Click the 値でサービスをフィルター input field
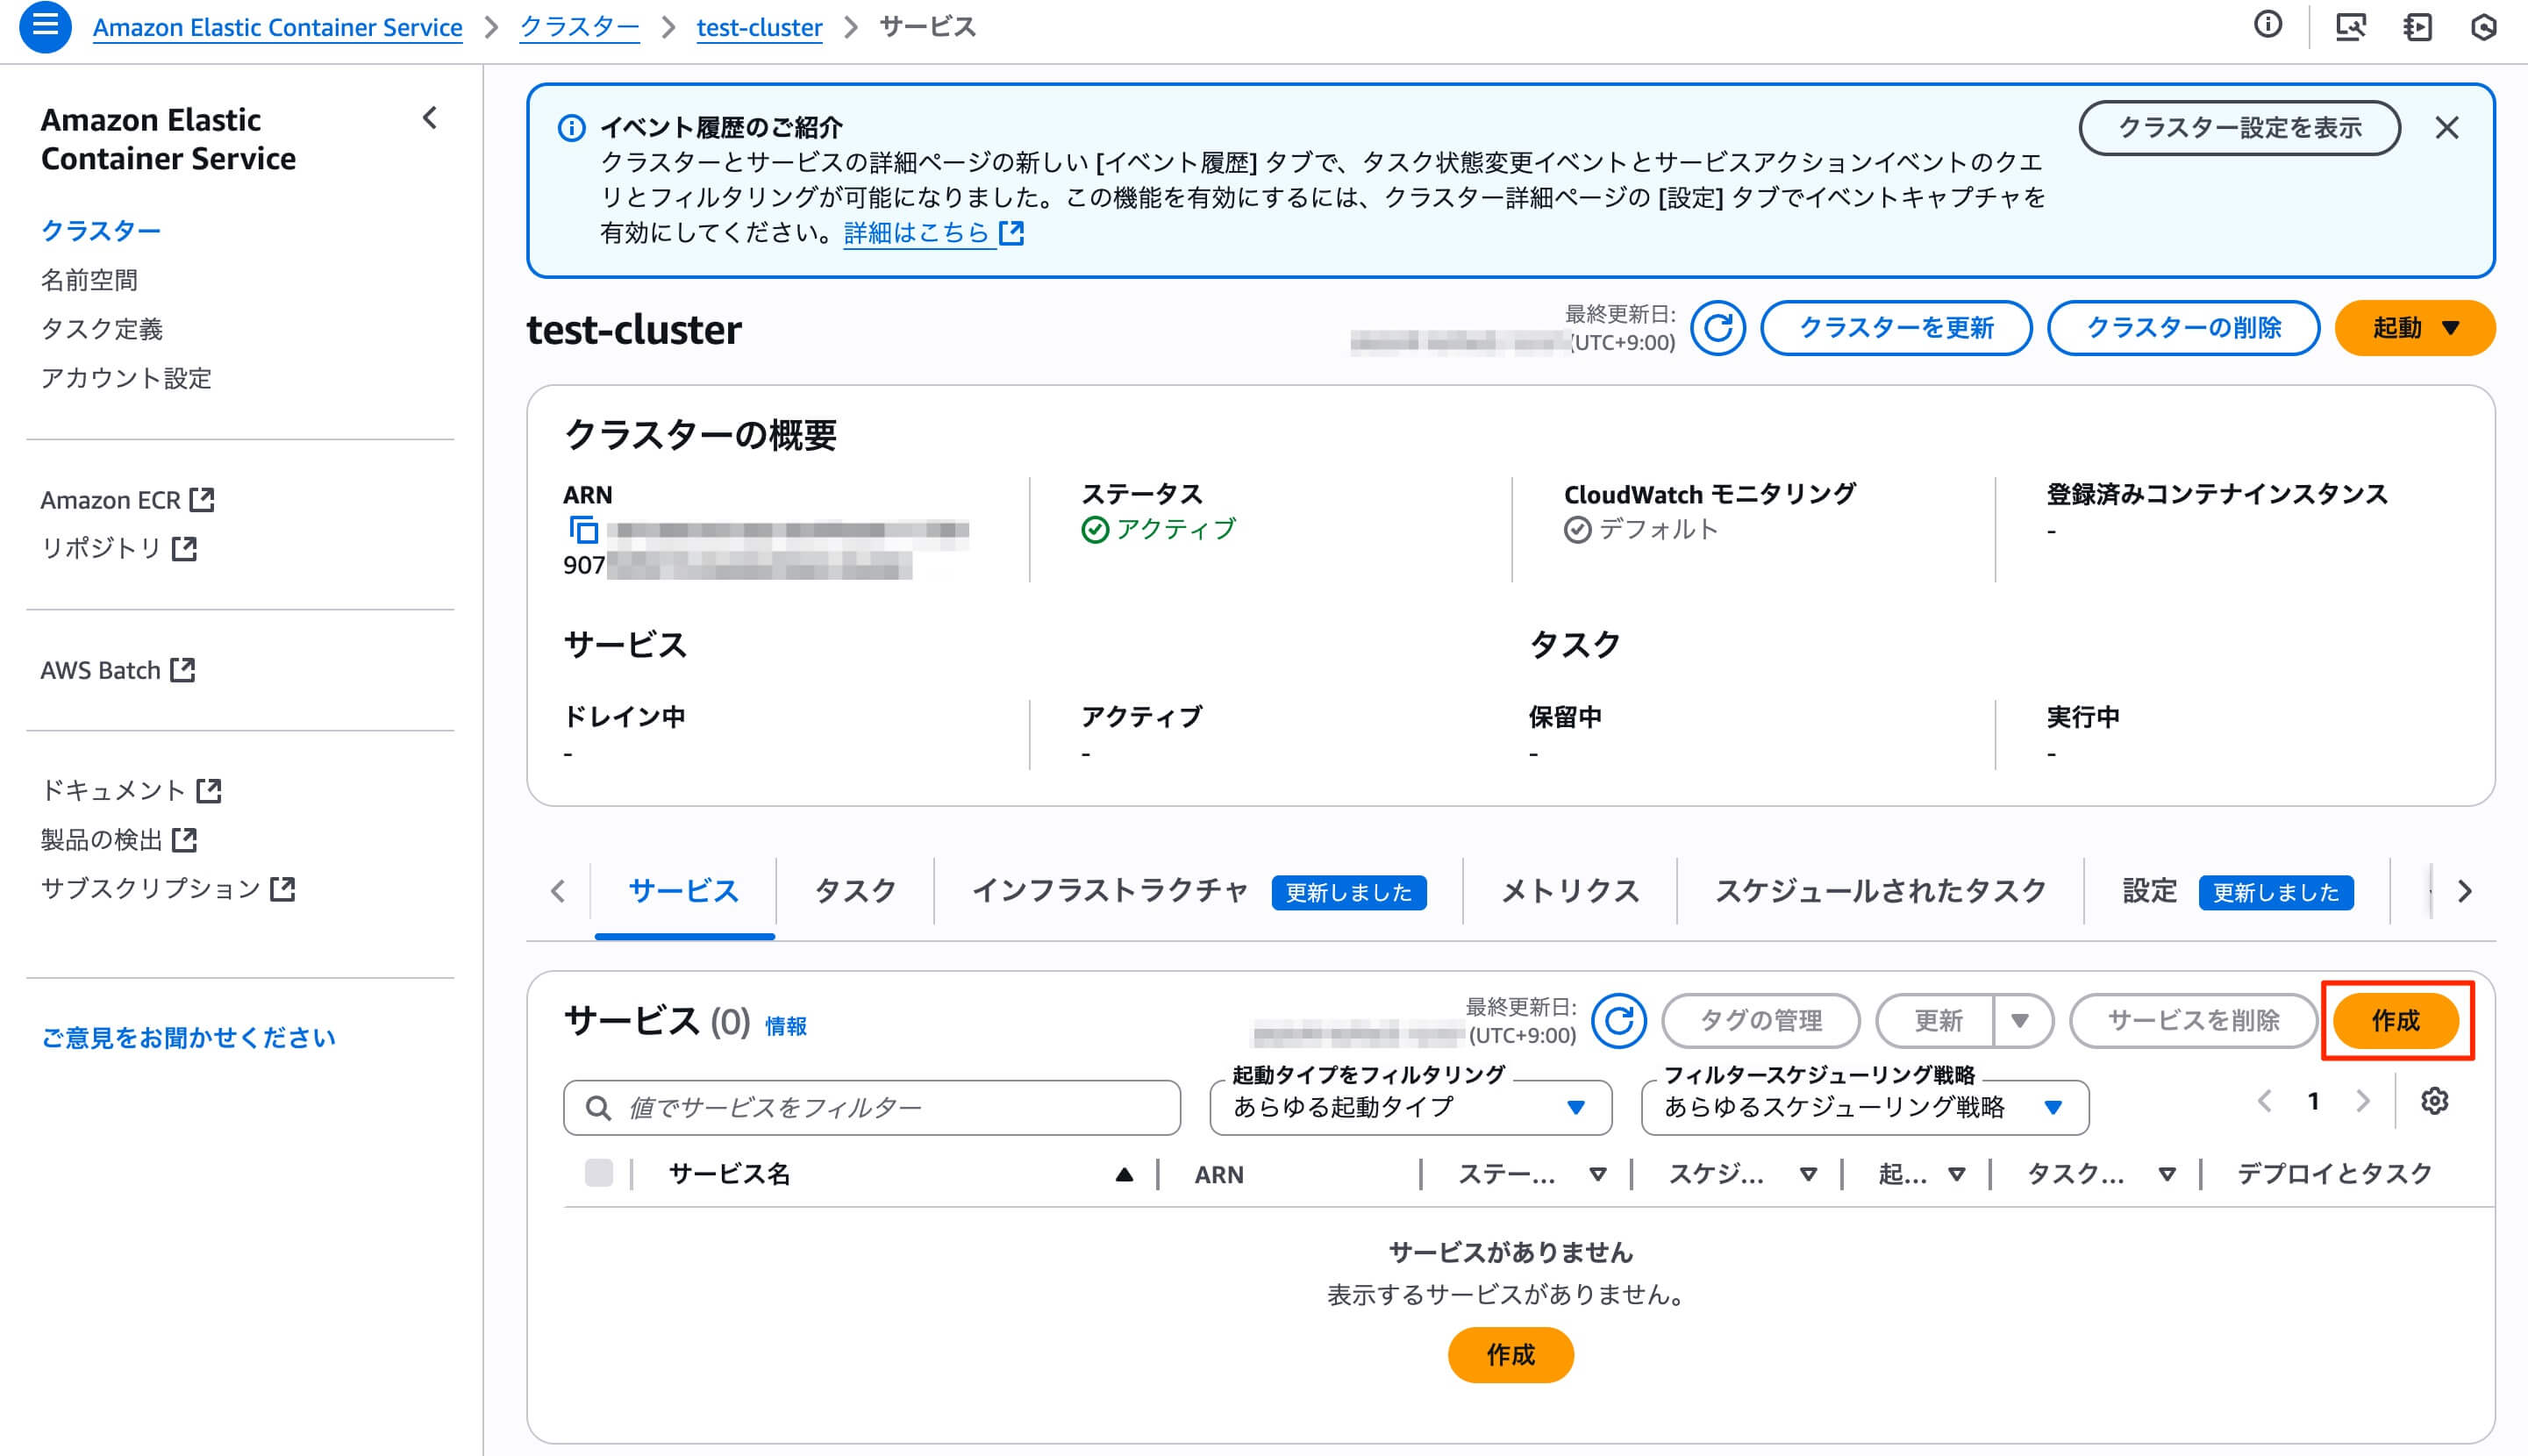 point(871,1107)
